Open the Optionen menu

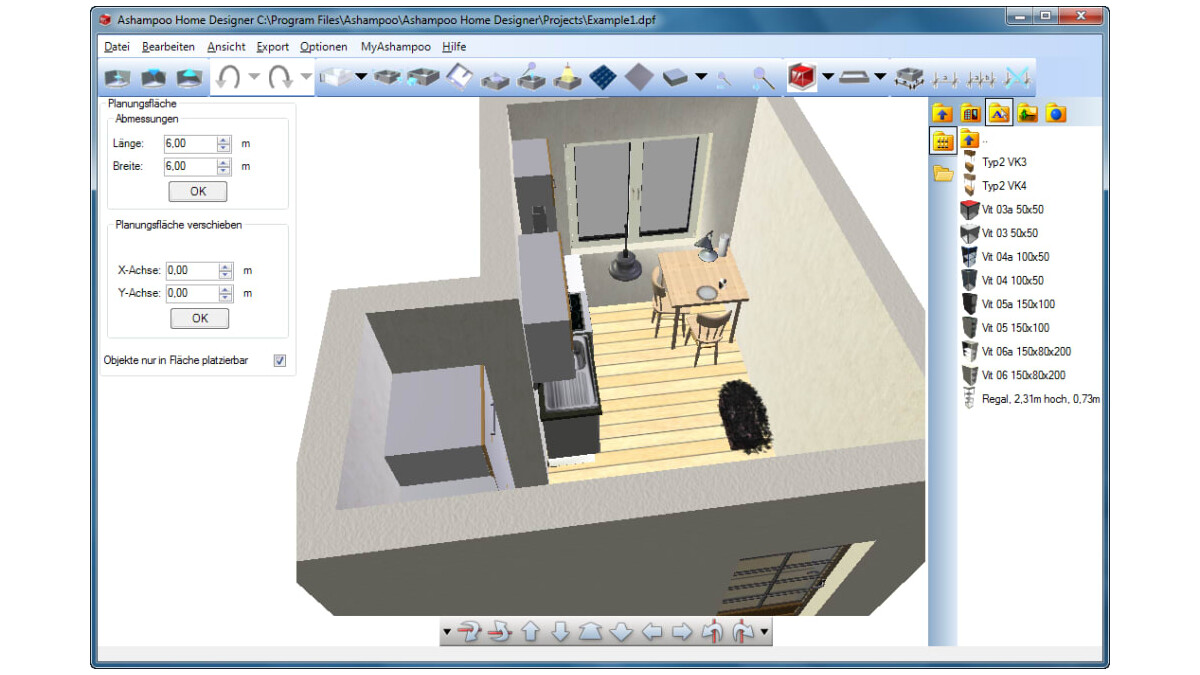(324, 47)
